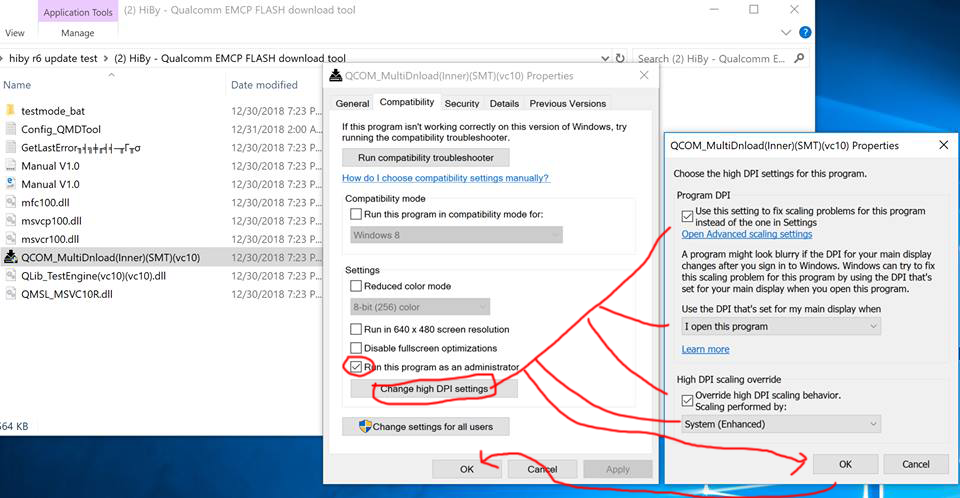Switch to the Previous Versions tab
Viewport: 960px width, 498px height.
(x=568, y=104)
